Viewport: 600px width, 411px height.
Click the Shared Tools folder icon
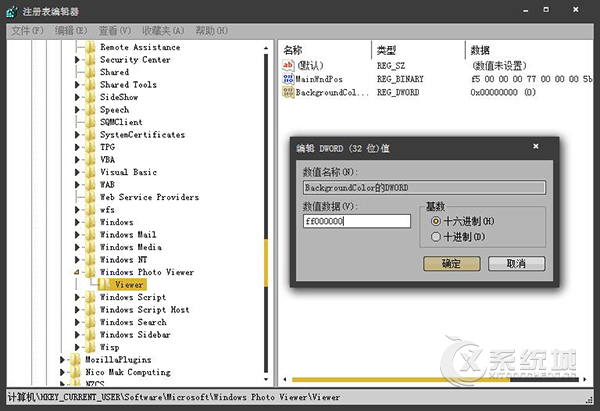(90, 85)
